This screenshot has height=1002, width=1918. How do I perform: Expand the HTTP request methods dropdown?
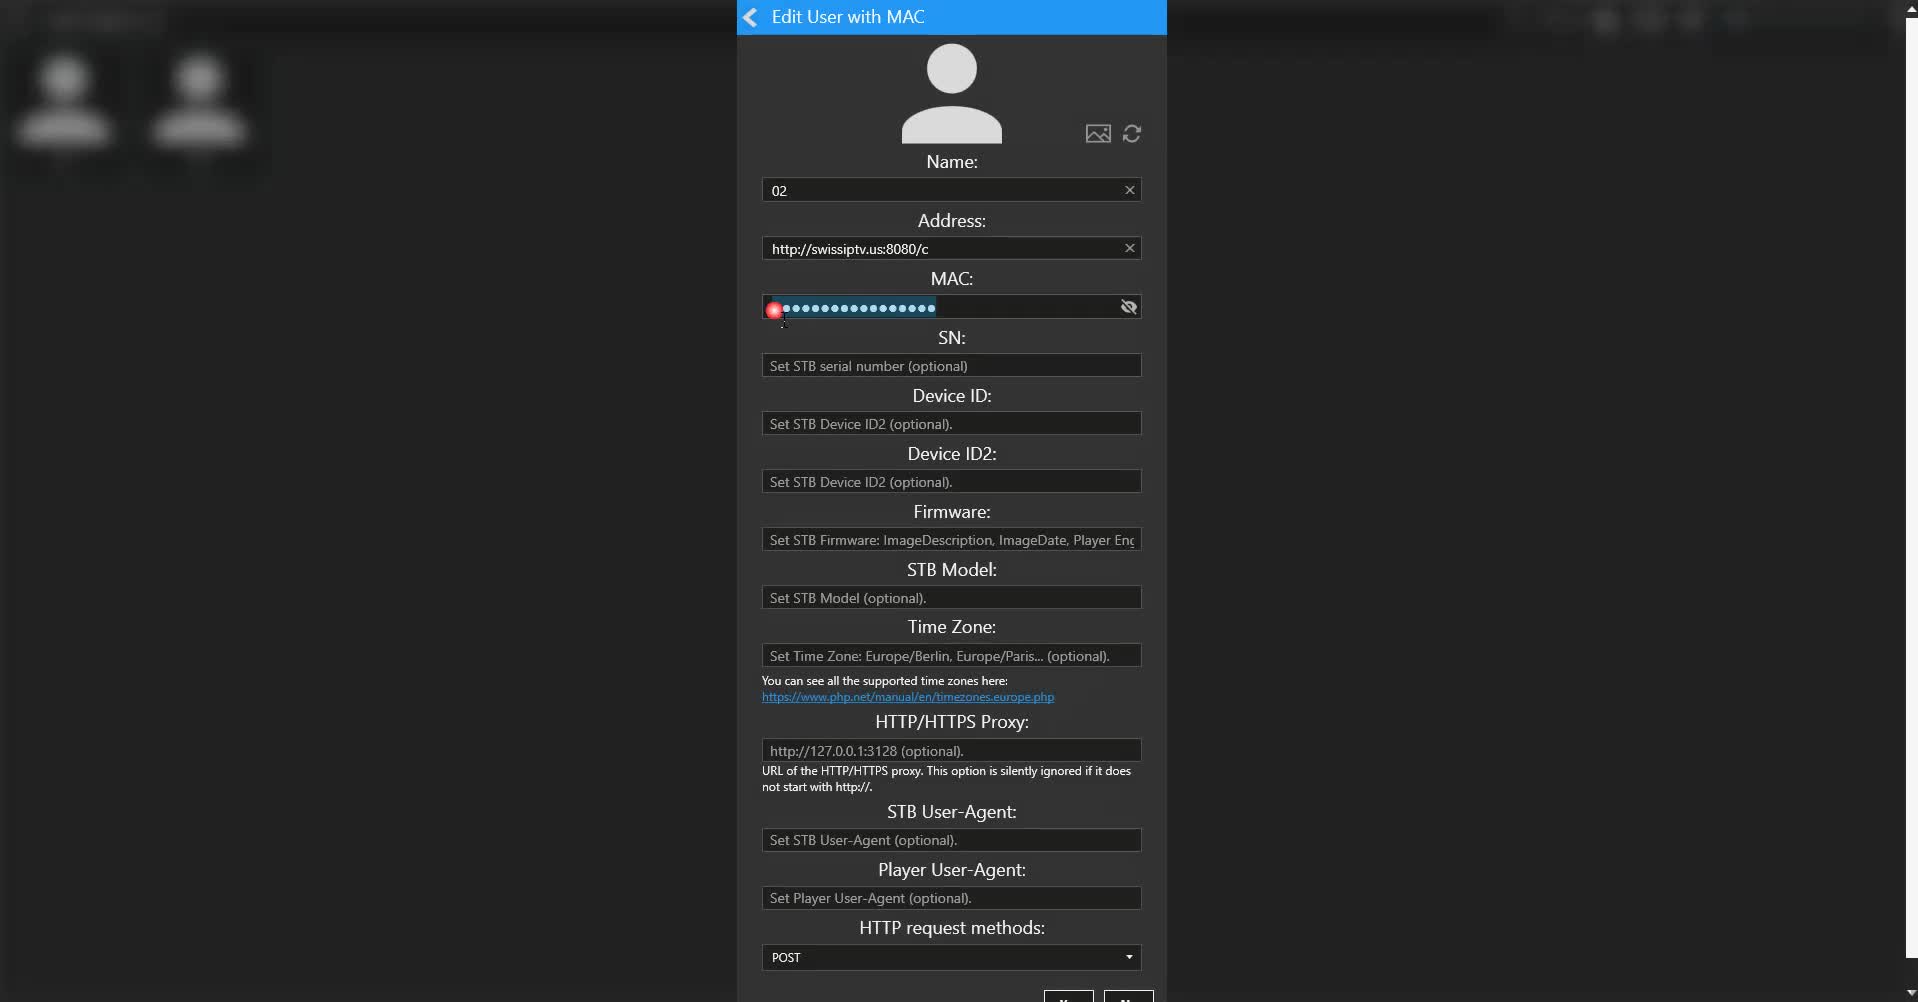coord(1129,957)
